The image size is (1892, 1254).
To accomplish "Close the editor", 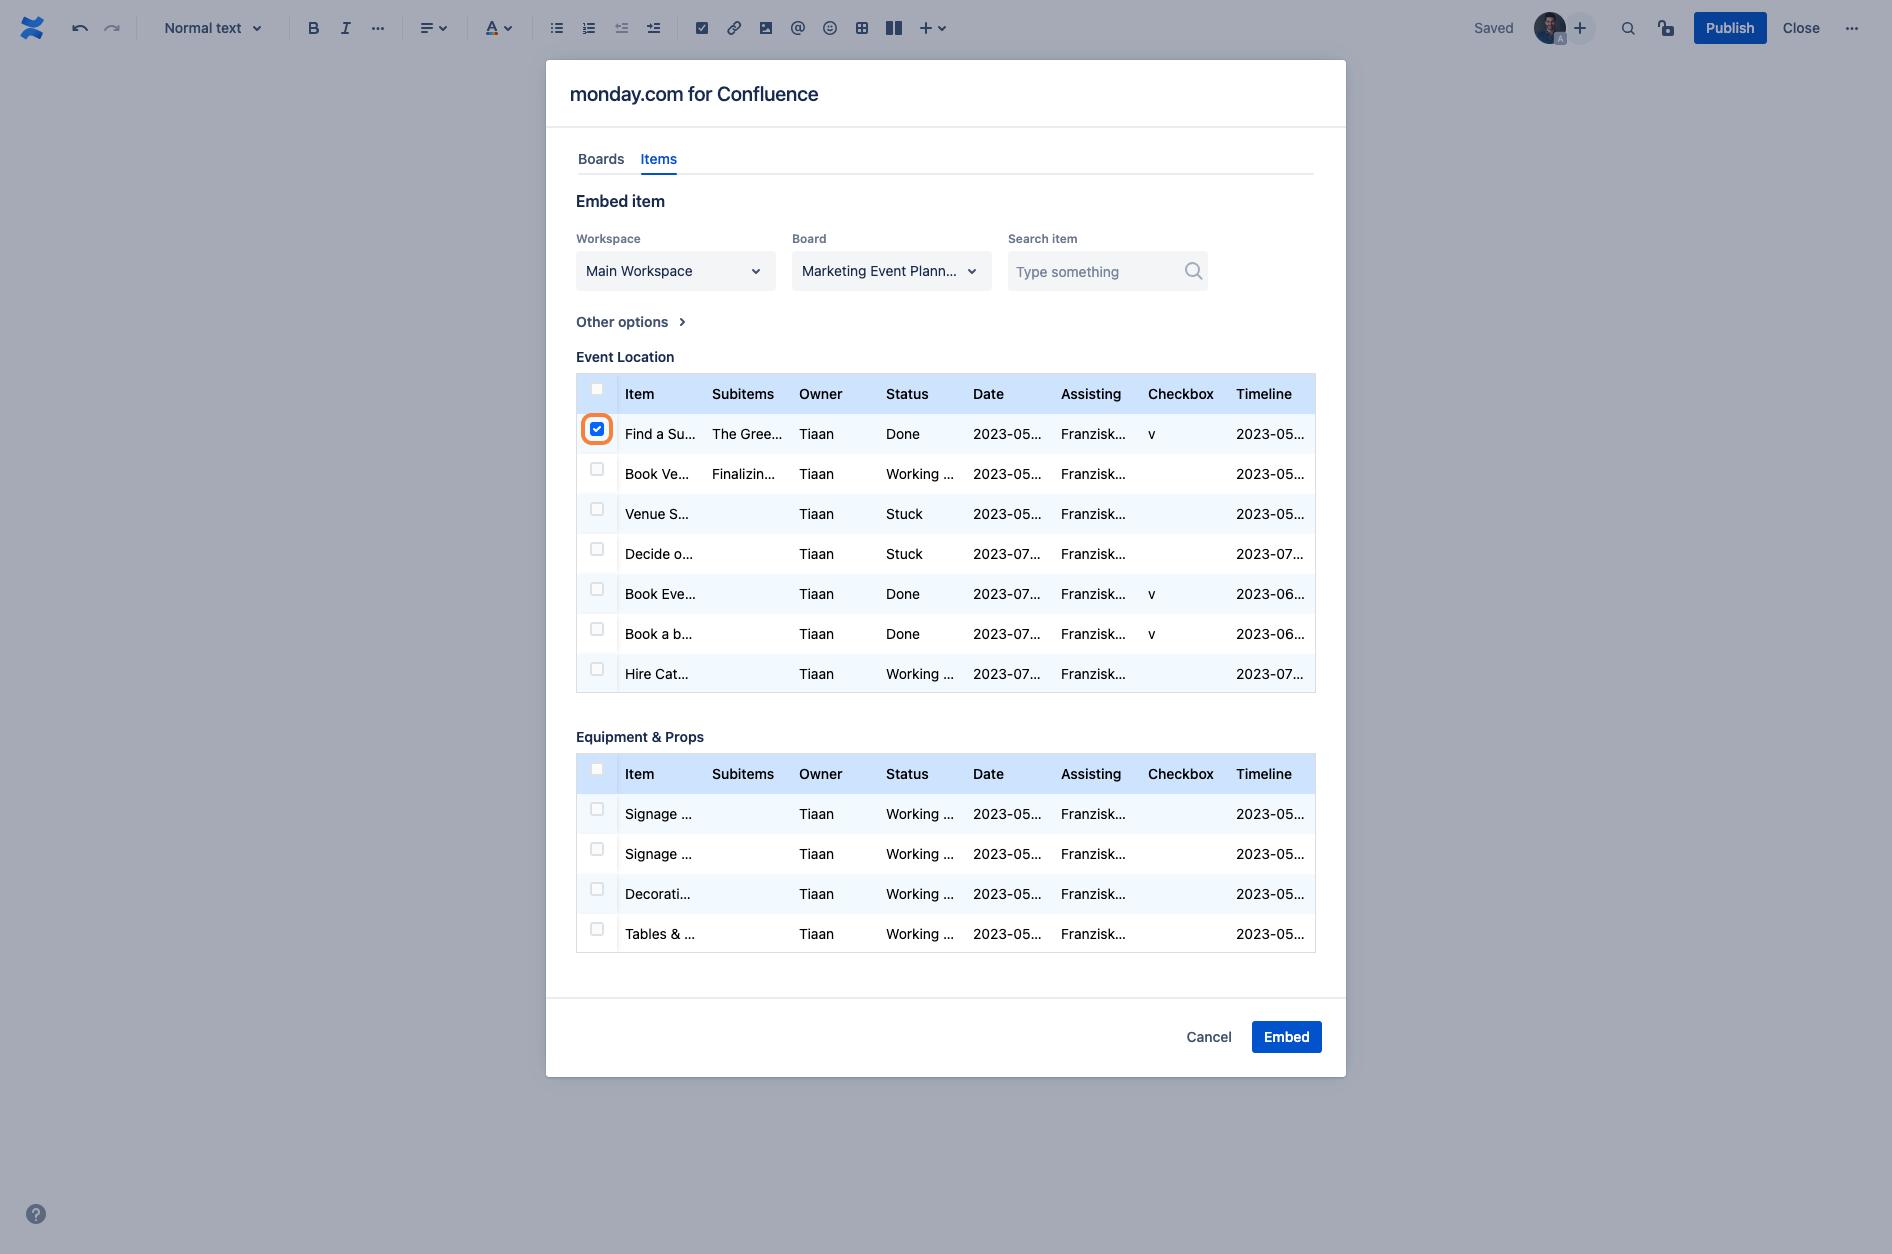I will (x=1801, y=28).
